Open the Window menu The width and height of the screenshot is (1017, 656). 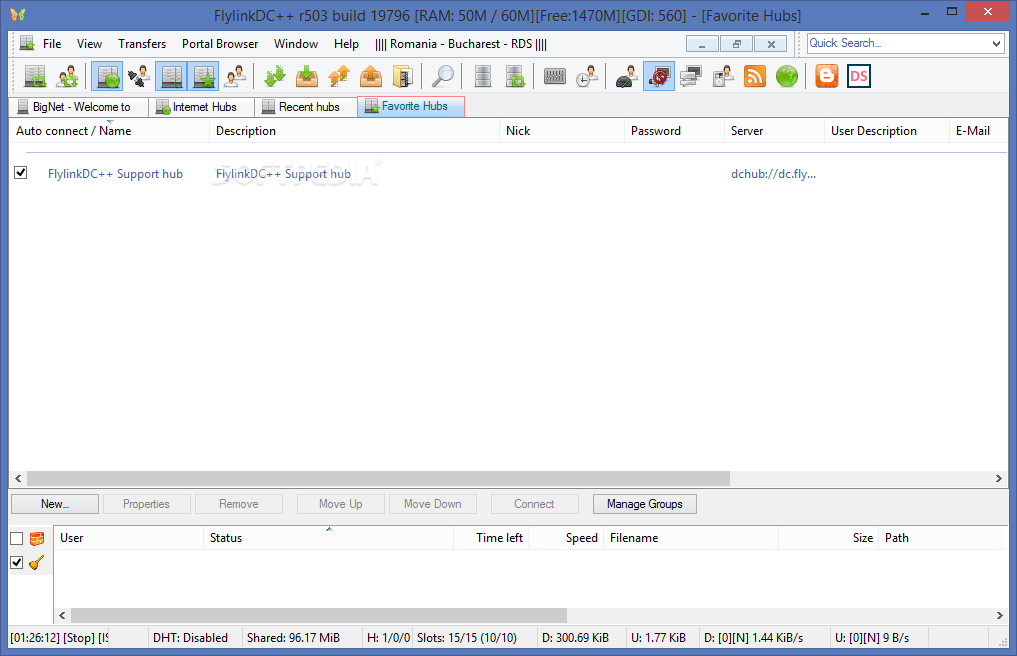[x=296, y=43]
